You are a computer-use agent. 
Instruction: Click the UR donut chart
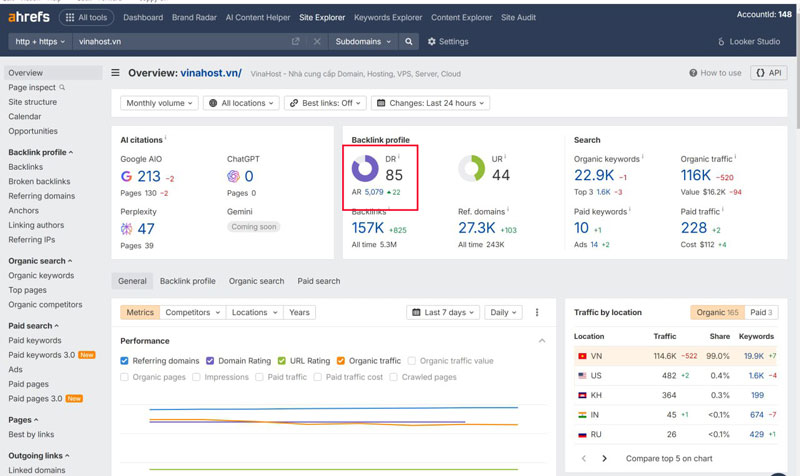471,168
